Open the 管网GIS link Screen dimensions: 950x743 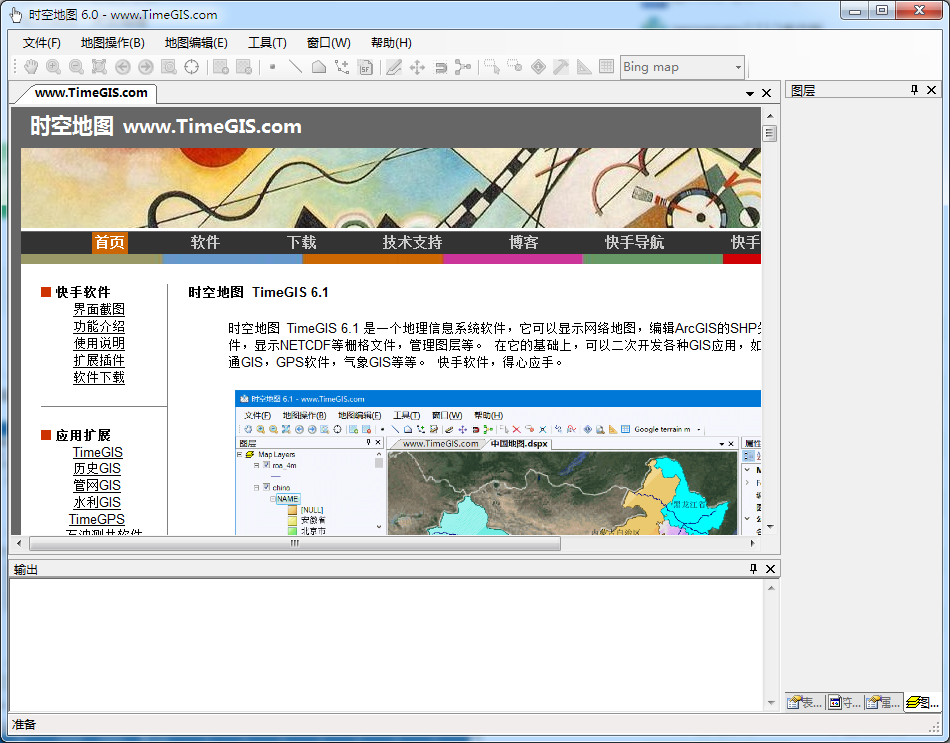pos(97,485)
